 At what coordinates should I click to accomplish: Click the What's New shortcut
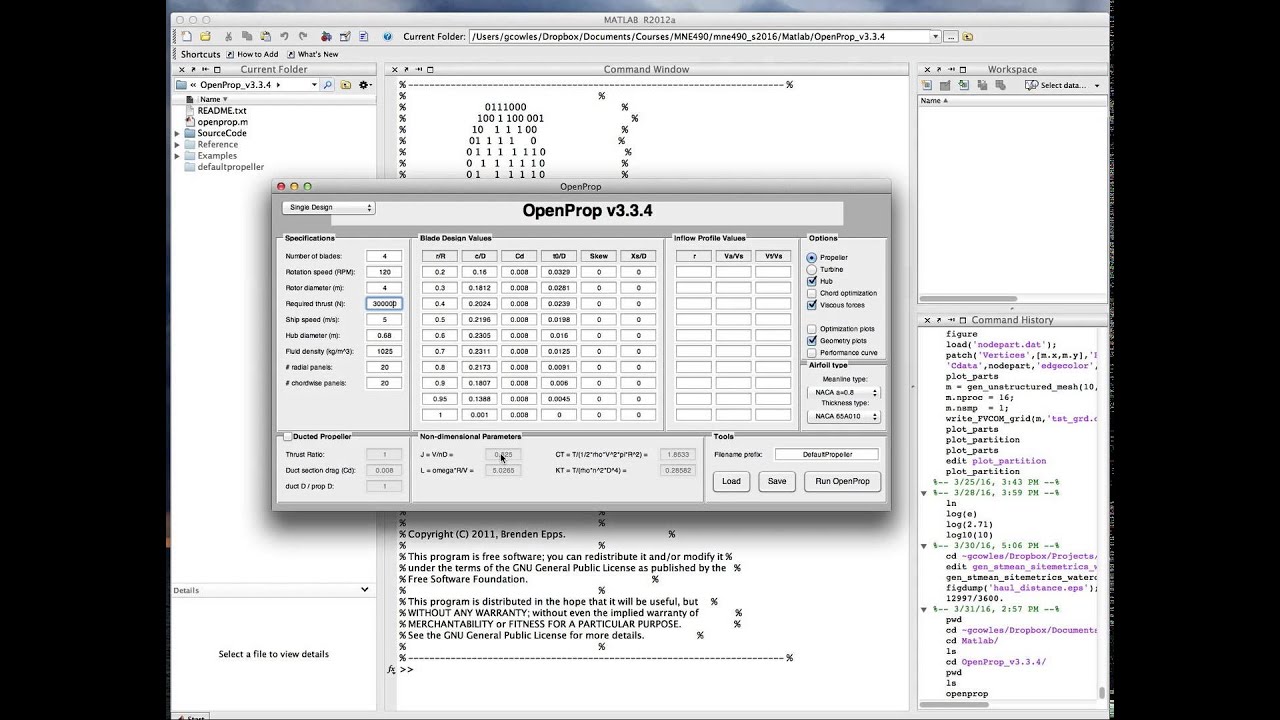click(x=313, y=54)
